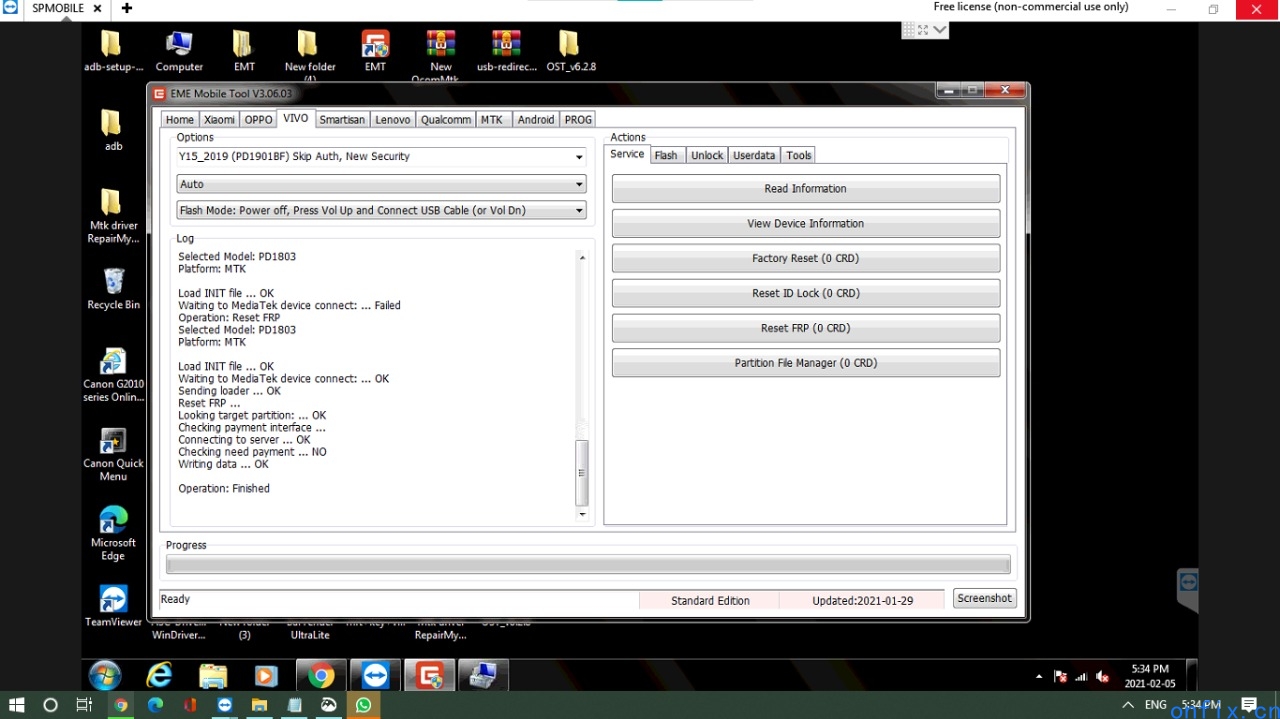Expand the Y15_2019 model dropdown
The height and width of the screenshot is (719, 1280).
pos(579,157)
